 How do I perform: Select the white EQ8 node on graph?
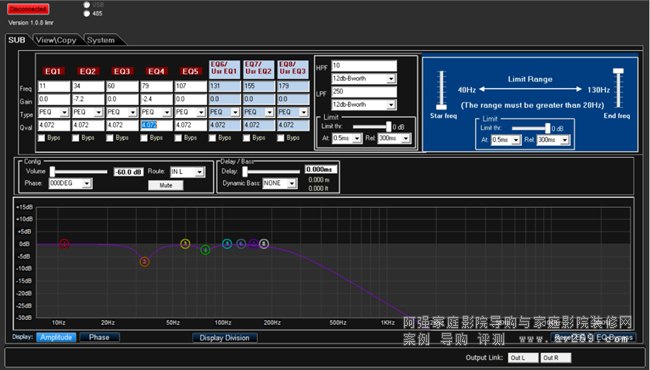click(x=264, y=244)
